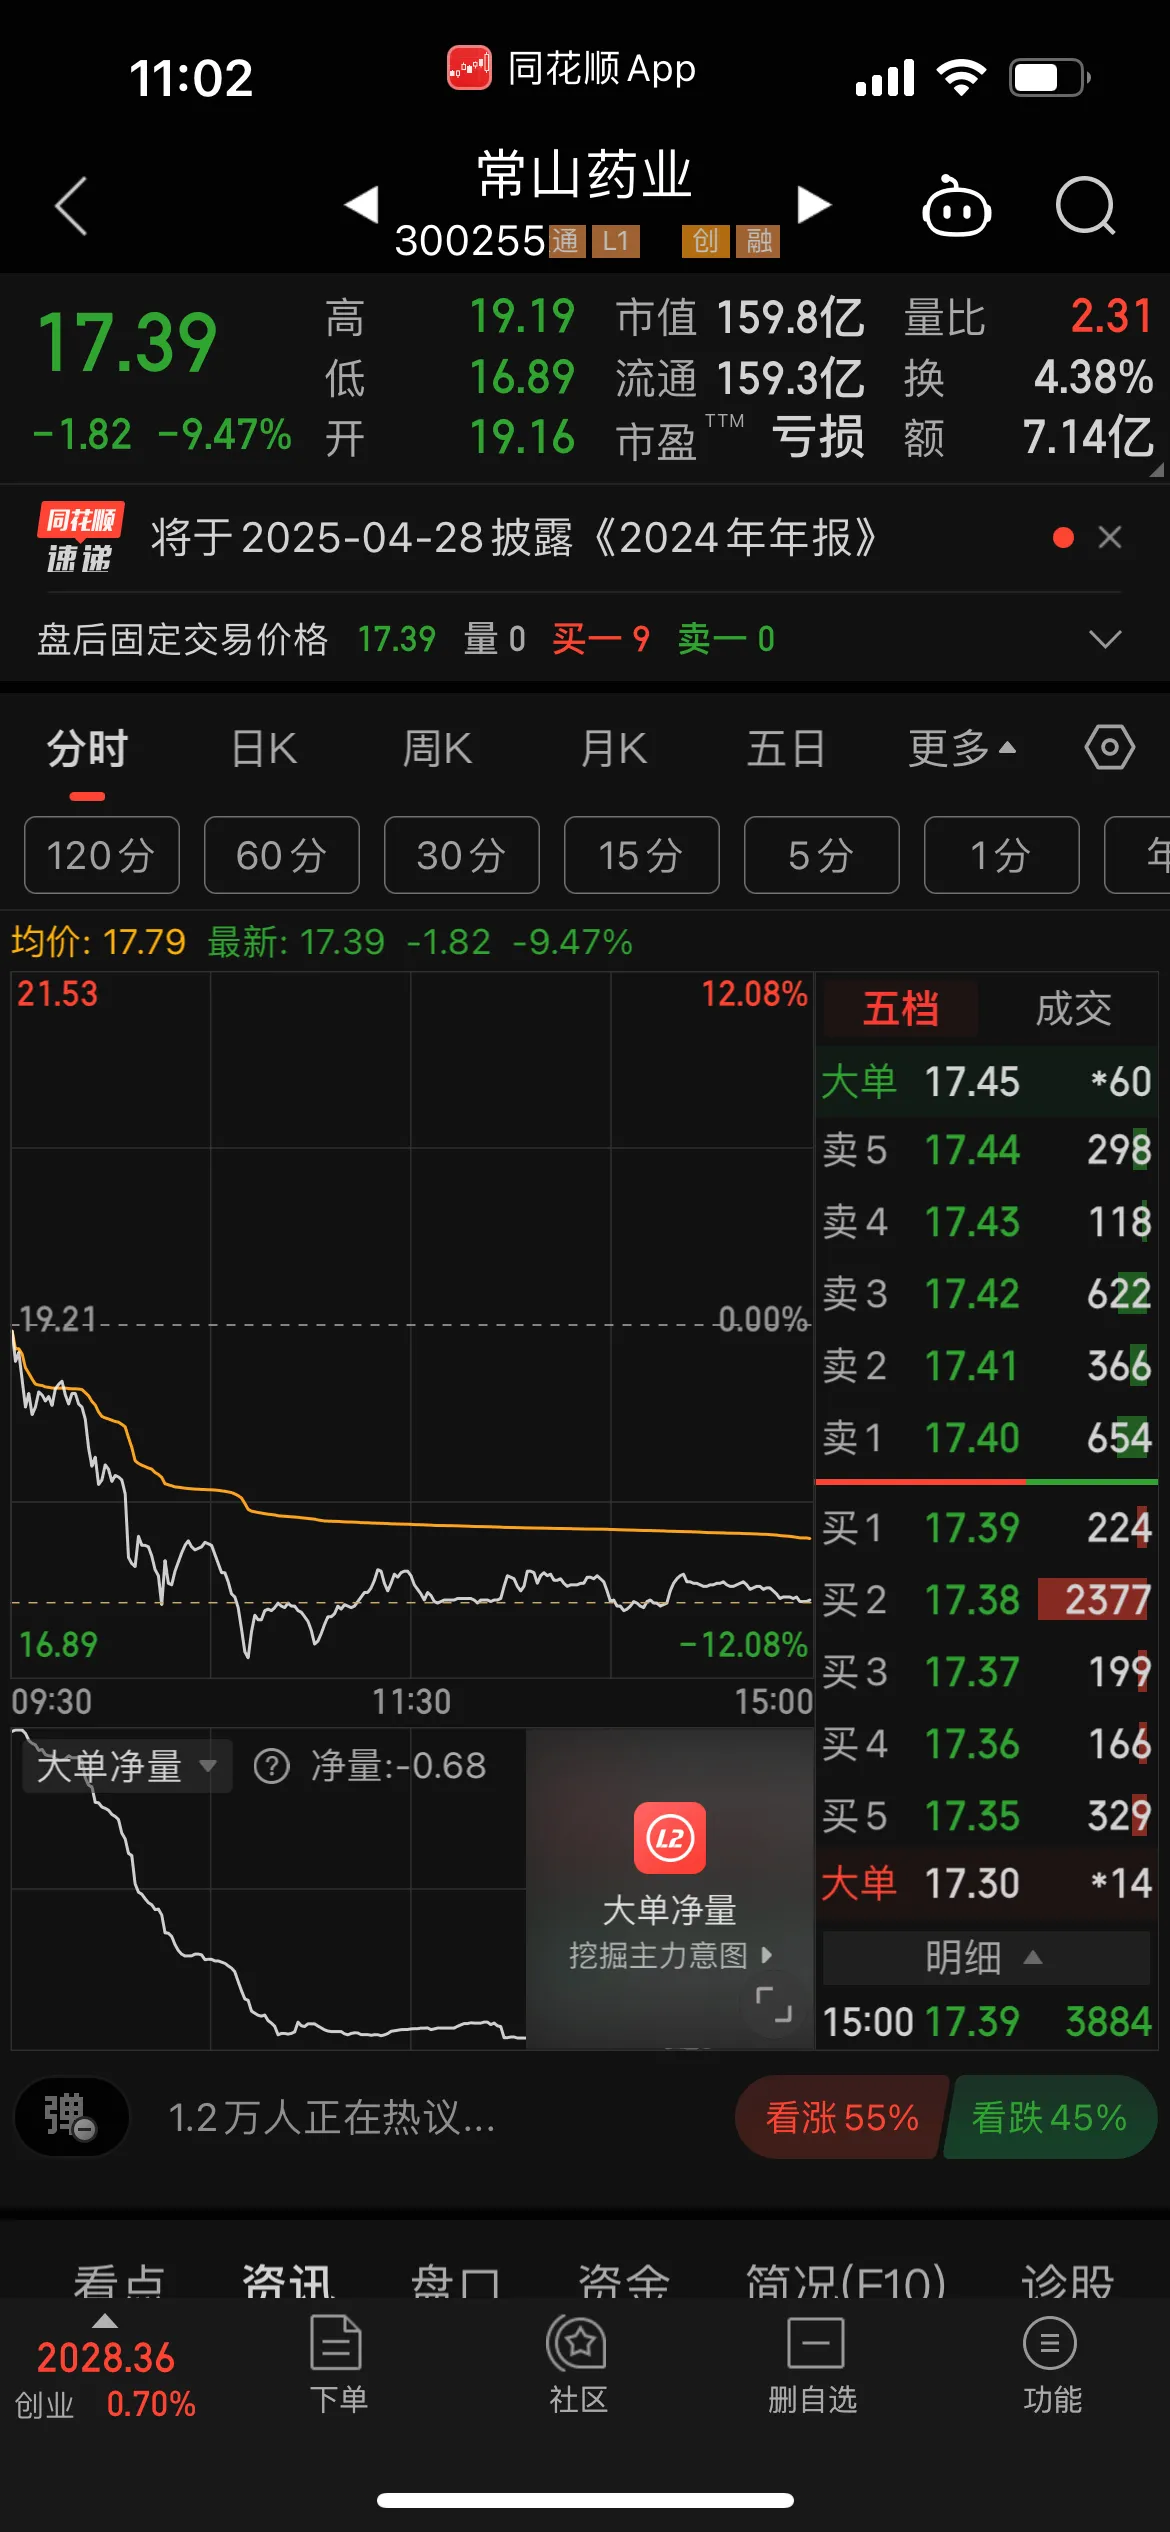Image resolution: width=1170 pixels, height=2532 pixels.
Task: Go back using the left chevron icon
Action: 71,206
